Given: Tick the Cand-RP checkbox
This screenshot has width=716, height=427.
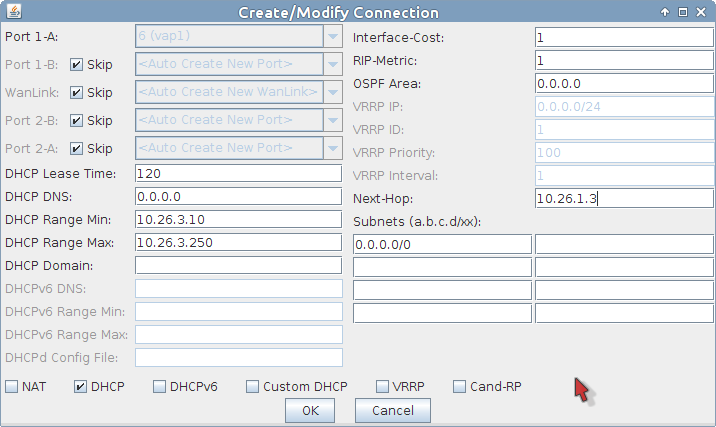Looking at the screenshot, I should click(x=460, y=386).
